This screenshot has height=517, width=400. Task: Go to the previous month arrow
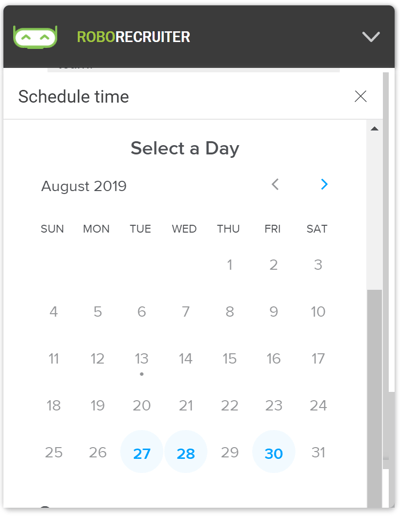click(275, 184)
